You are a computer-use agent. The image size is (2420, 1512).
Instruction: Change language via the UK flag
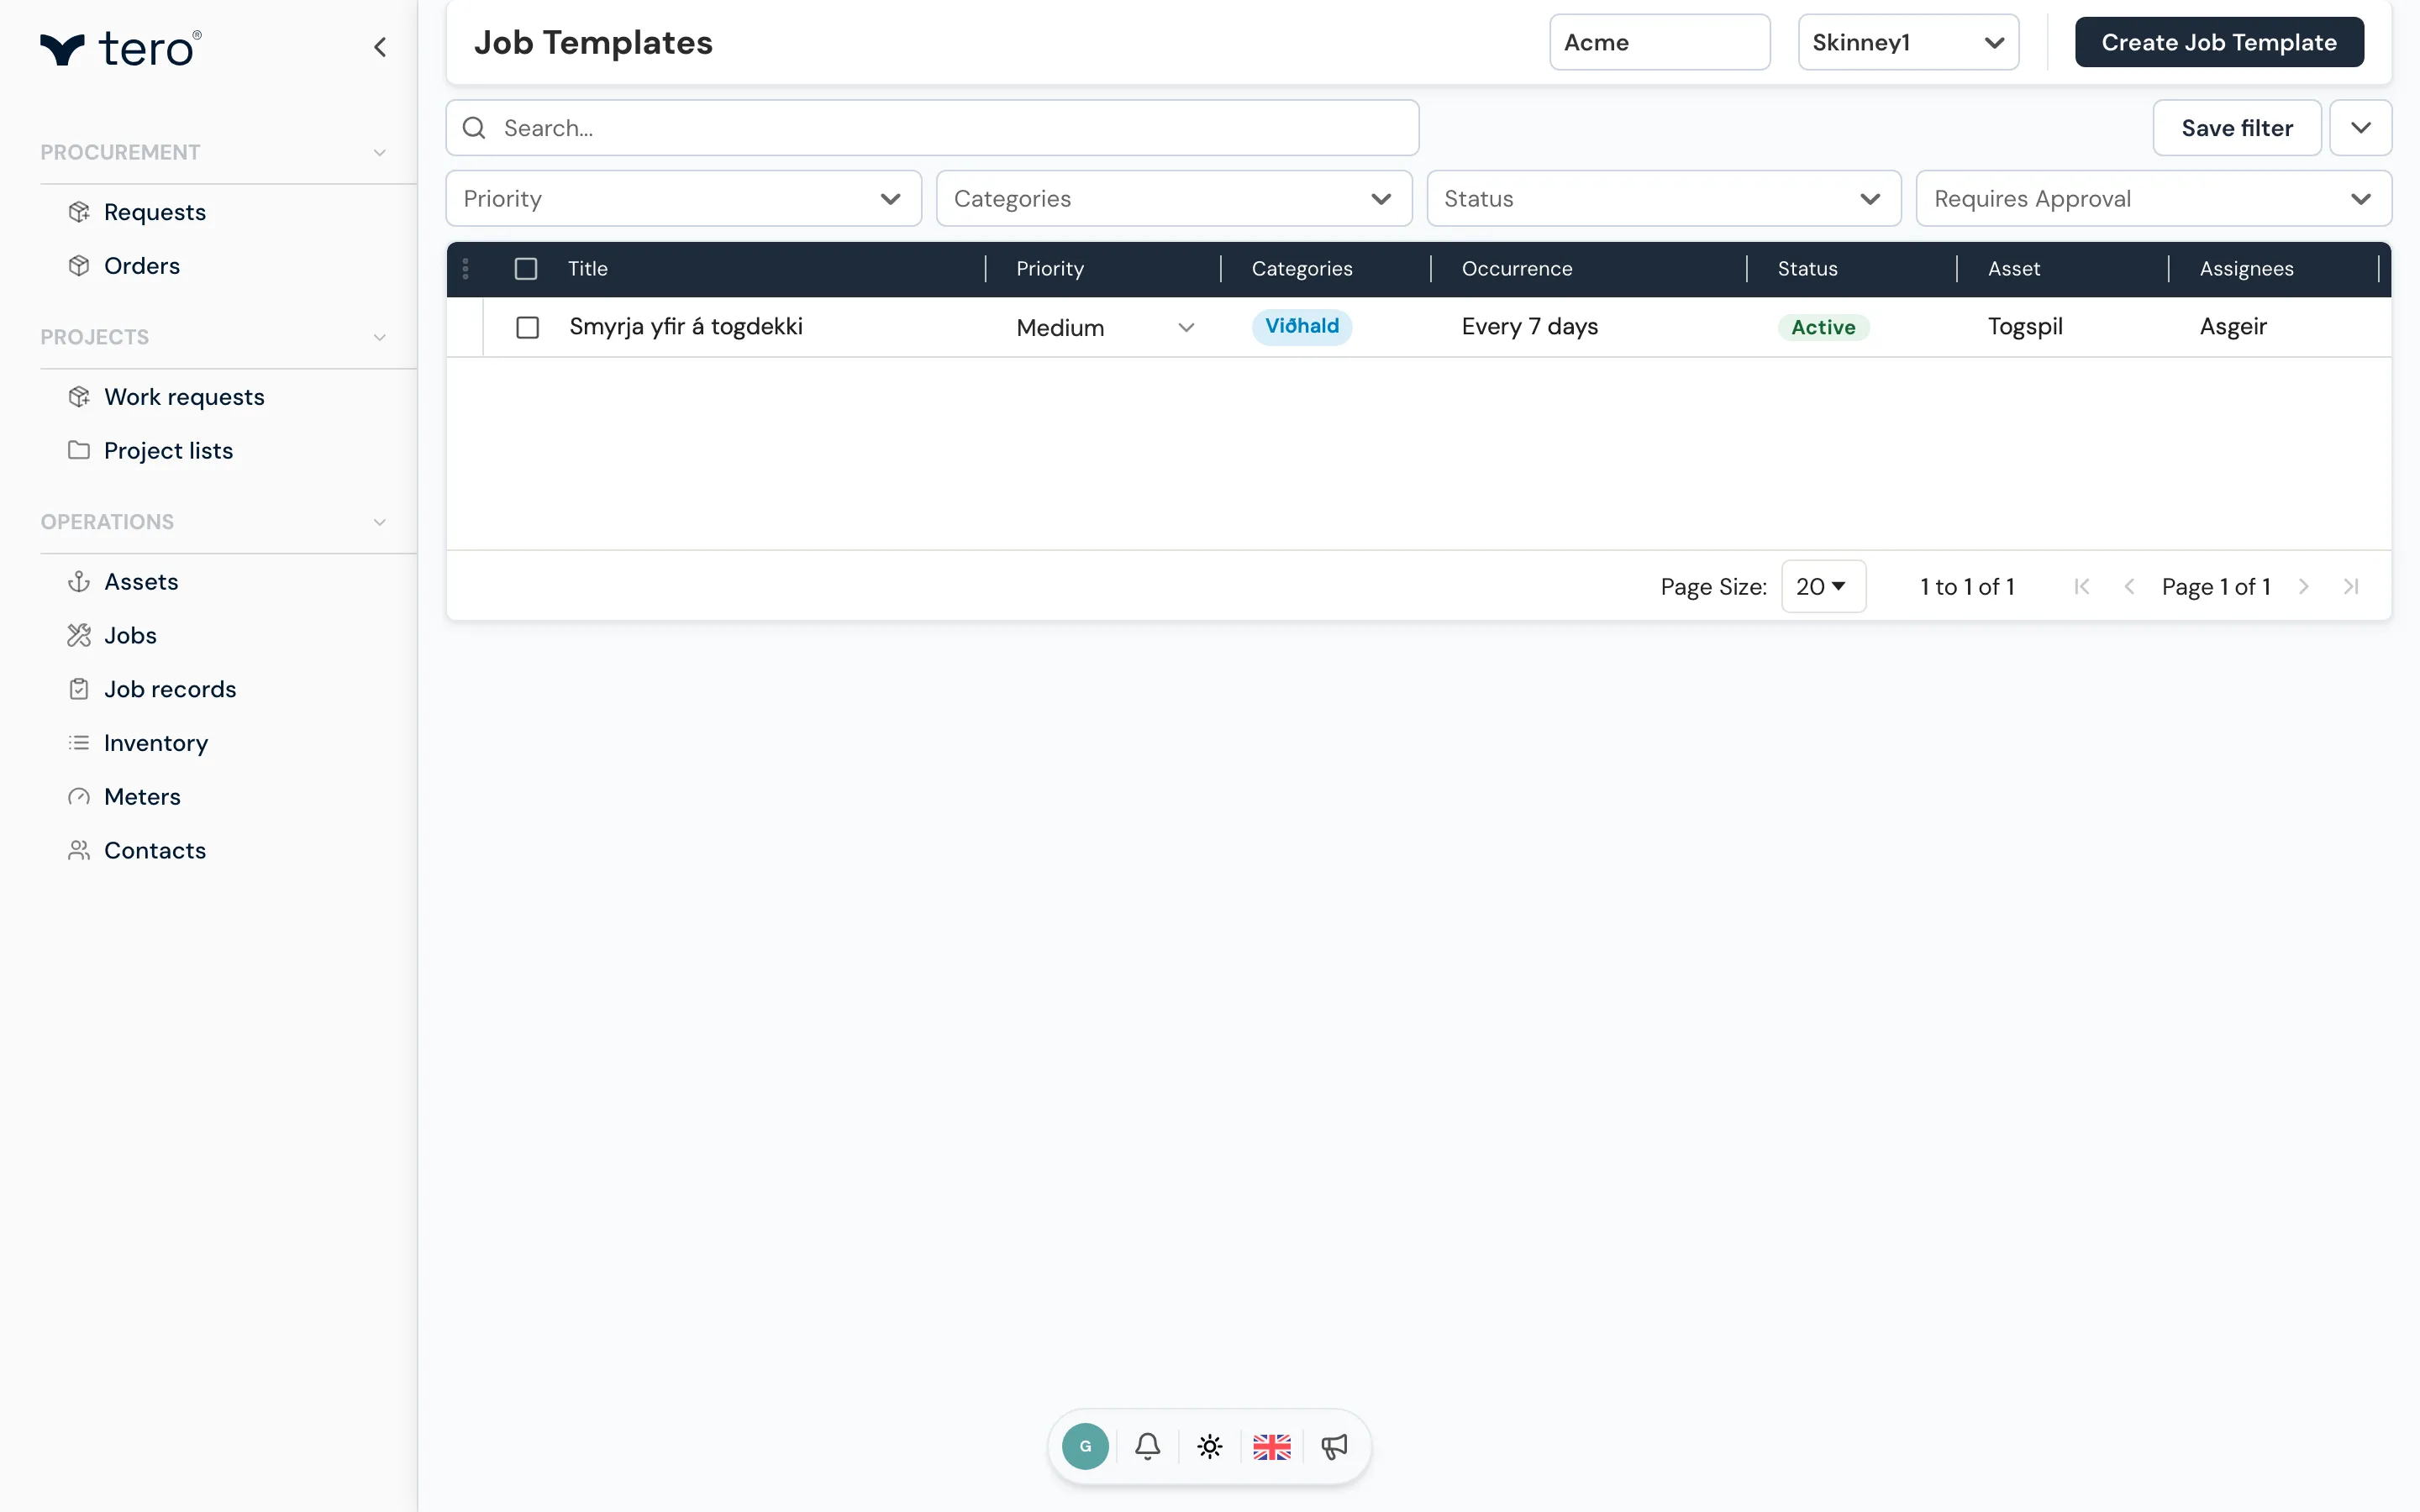tap(1272, 1446)
